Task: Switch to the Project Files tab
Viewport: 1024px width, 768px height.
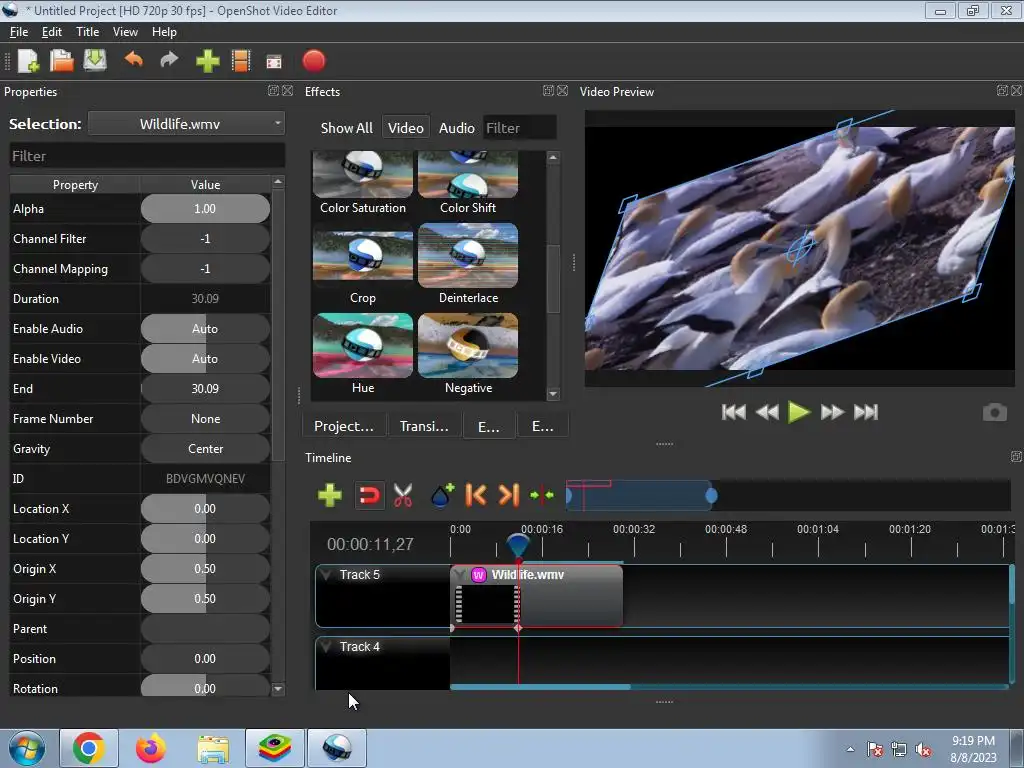Action: pos(344,426)
